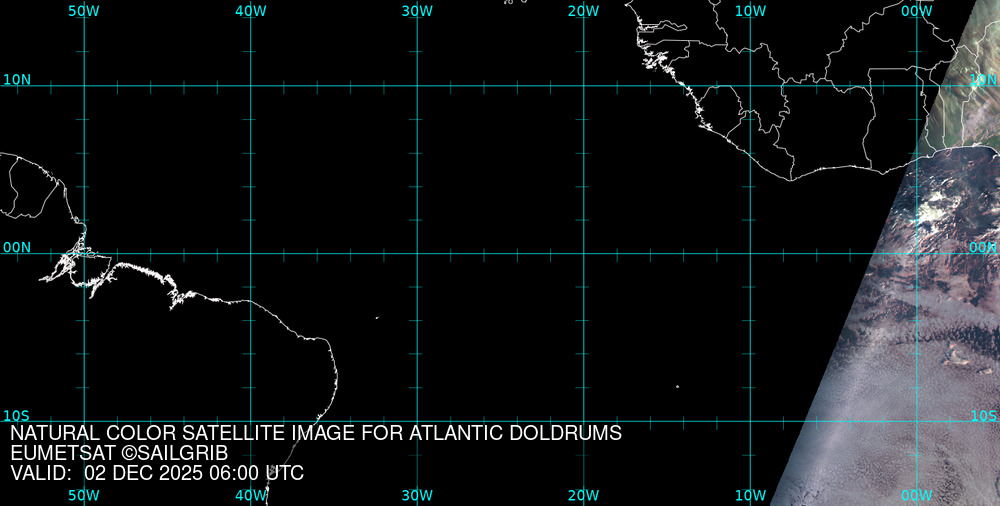Click the bottom 30W longitude label
The image size is (1000, 506).
click(417, 495)
